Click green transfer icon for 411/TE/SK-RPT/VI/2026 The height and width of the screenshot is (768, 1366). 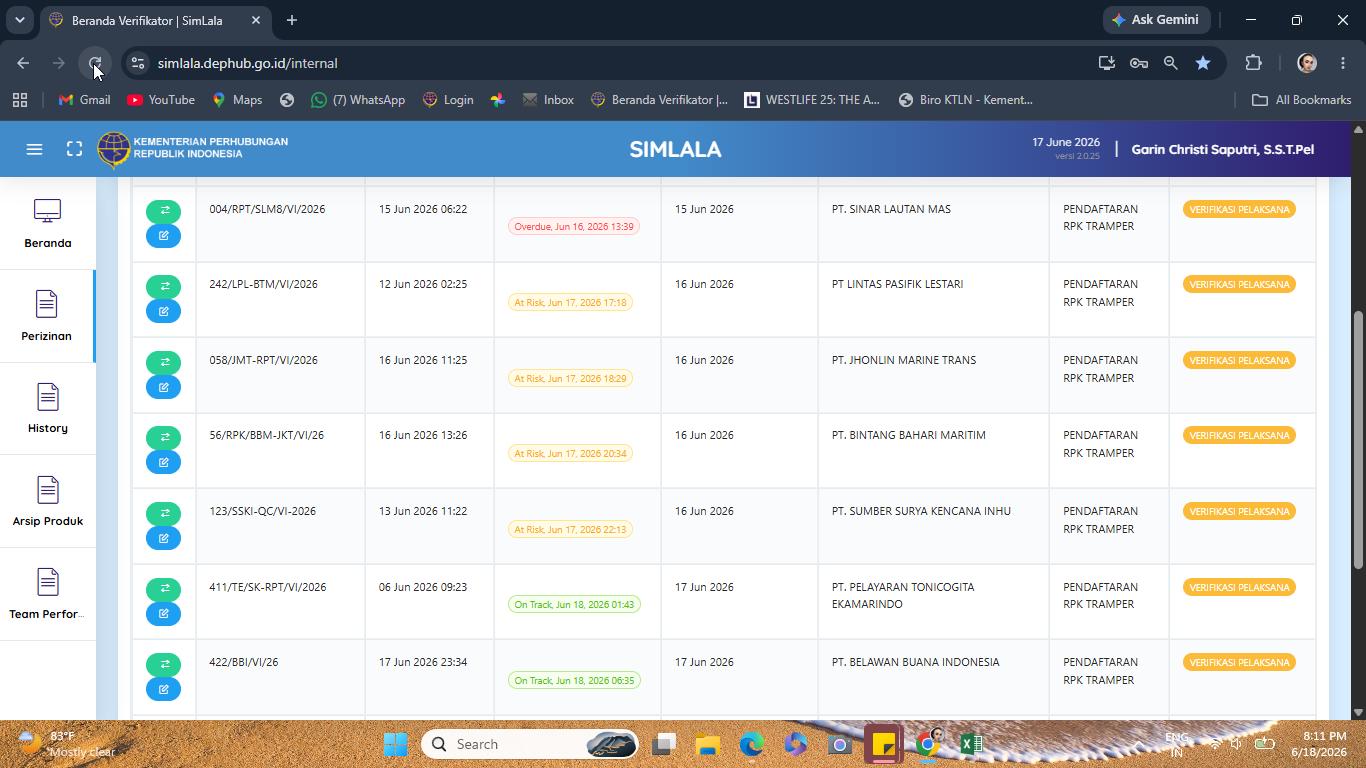click(x=164, y=588)
